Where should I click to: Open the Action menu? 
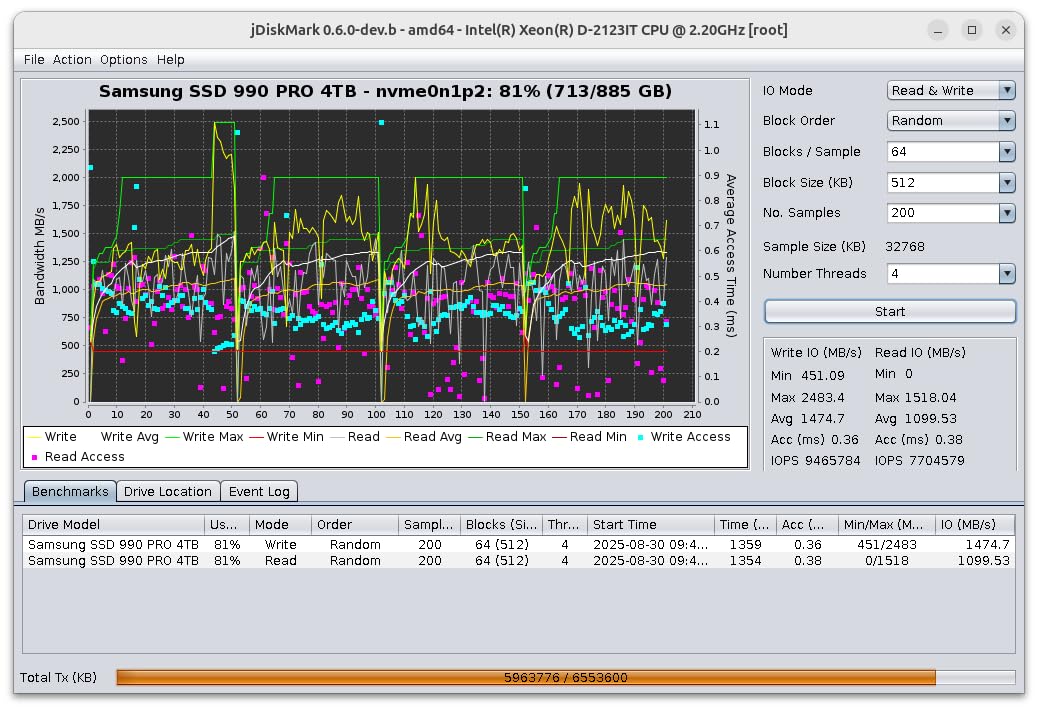coord(72,60)
